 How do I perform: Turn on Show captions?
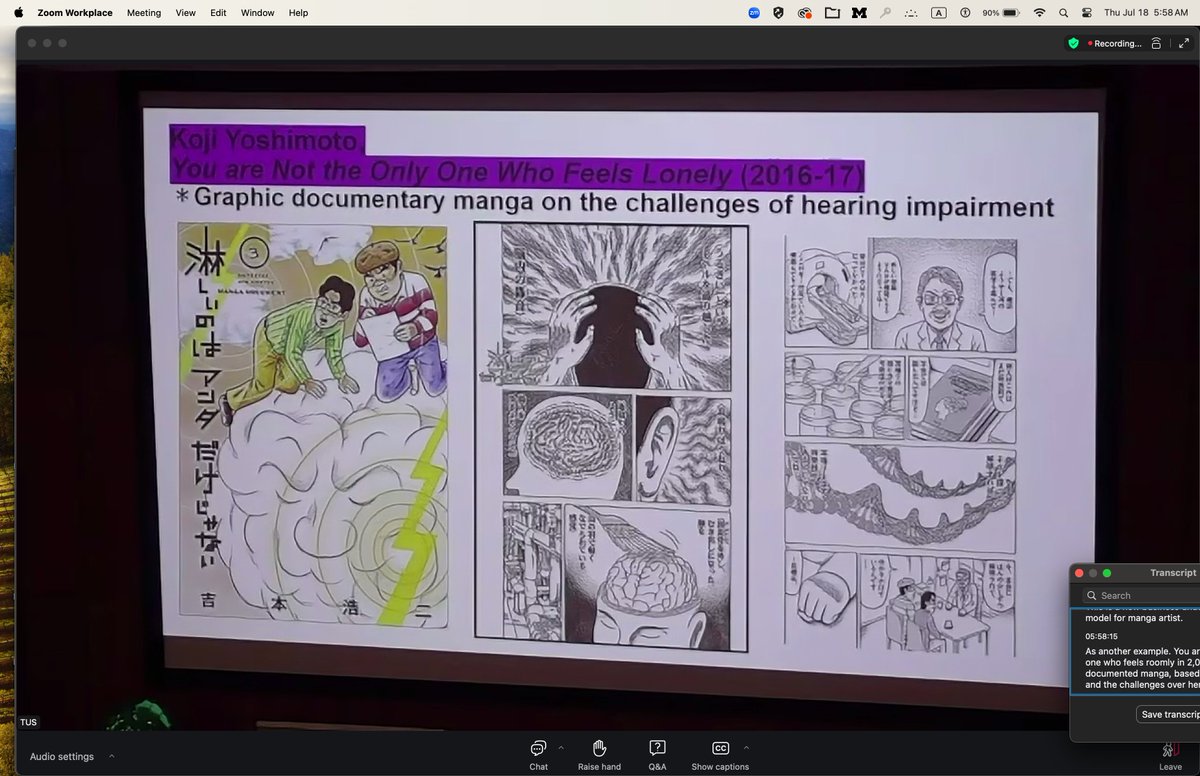point(720,754)
